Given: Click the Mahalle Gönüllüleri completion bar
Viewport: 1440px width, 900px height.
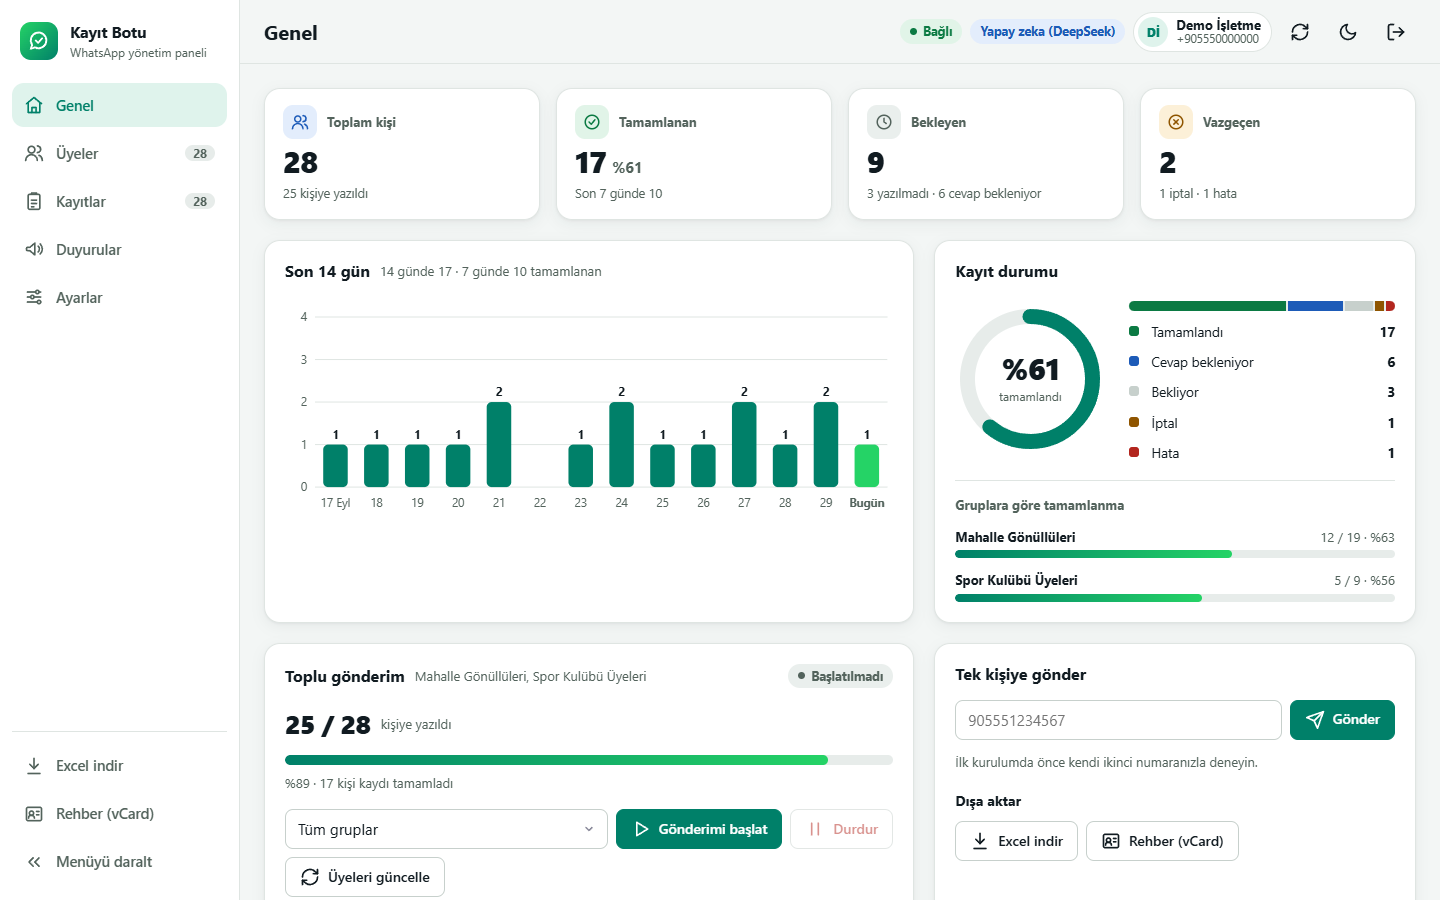Looking at the screenshot, I should coord(1175,553).
